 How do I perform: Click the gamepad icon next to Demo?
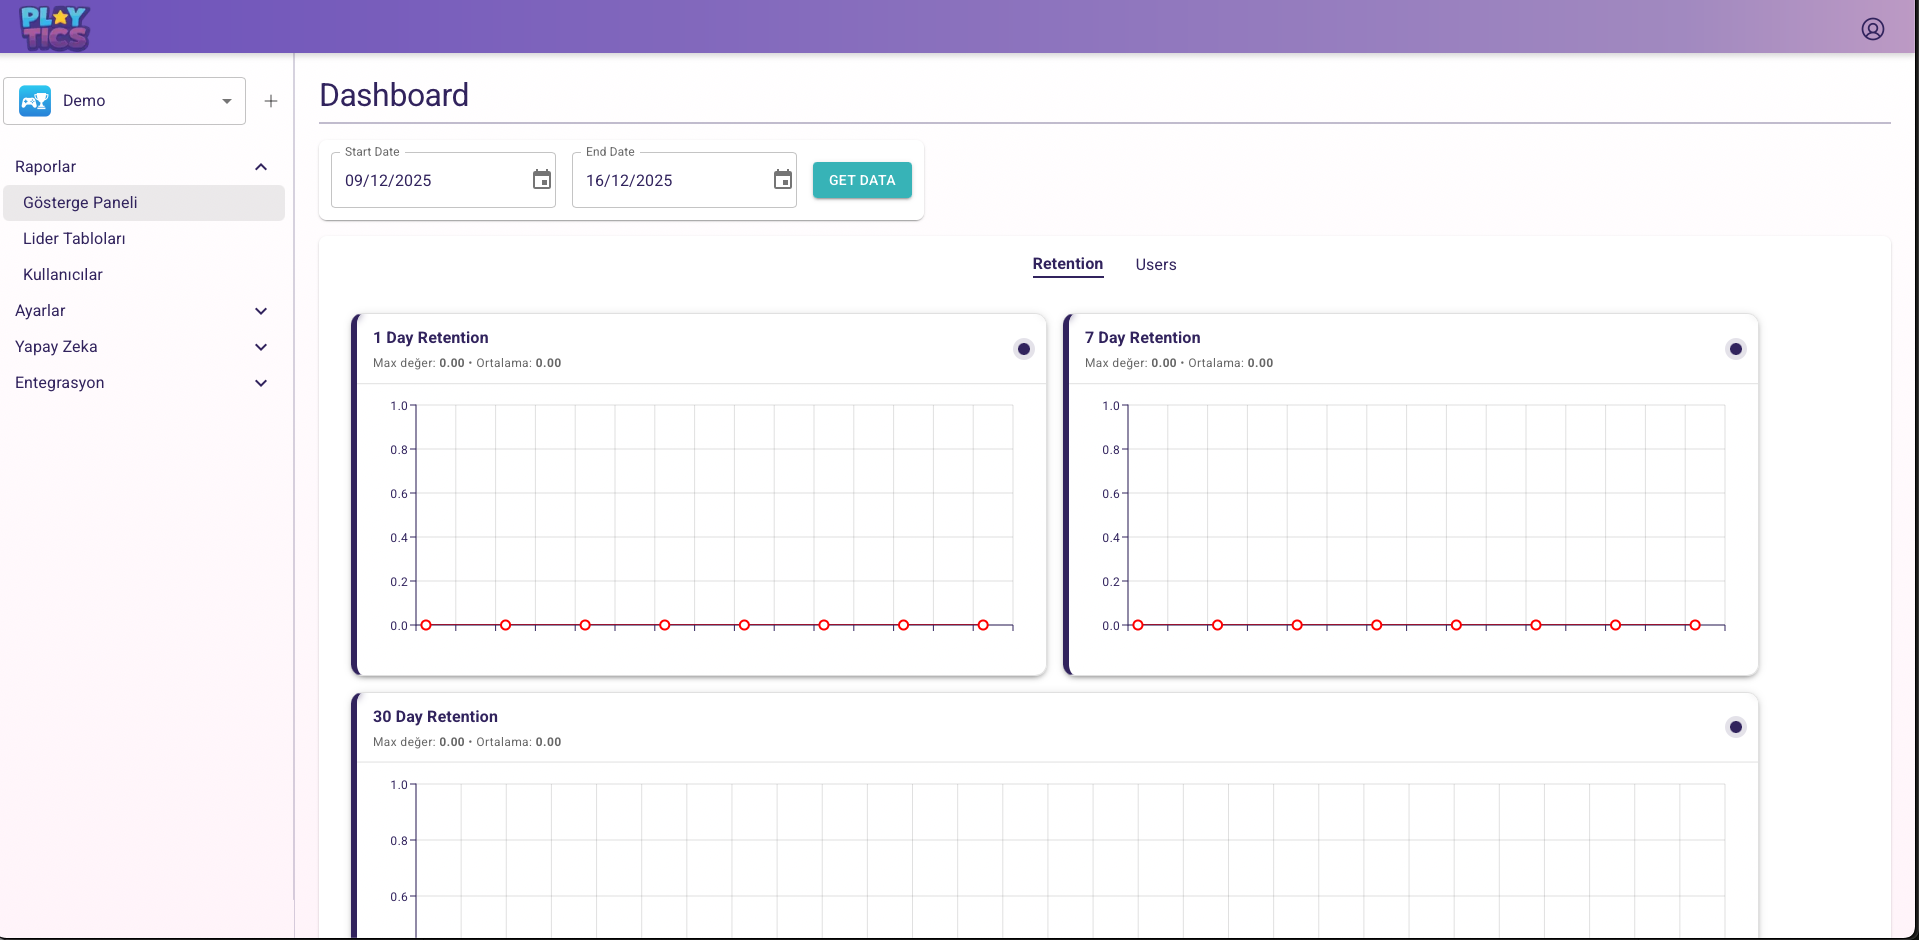[x=35, y=101]
